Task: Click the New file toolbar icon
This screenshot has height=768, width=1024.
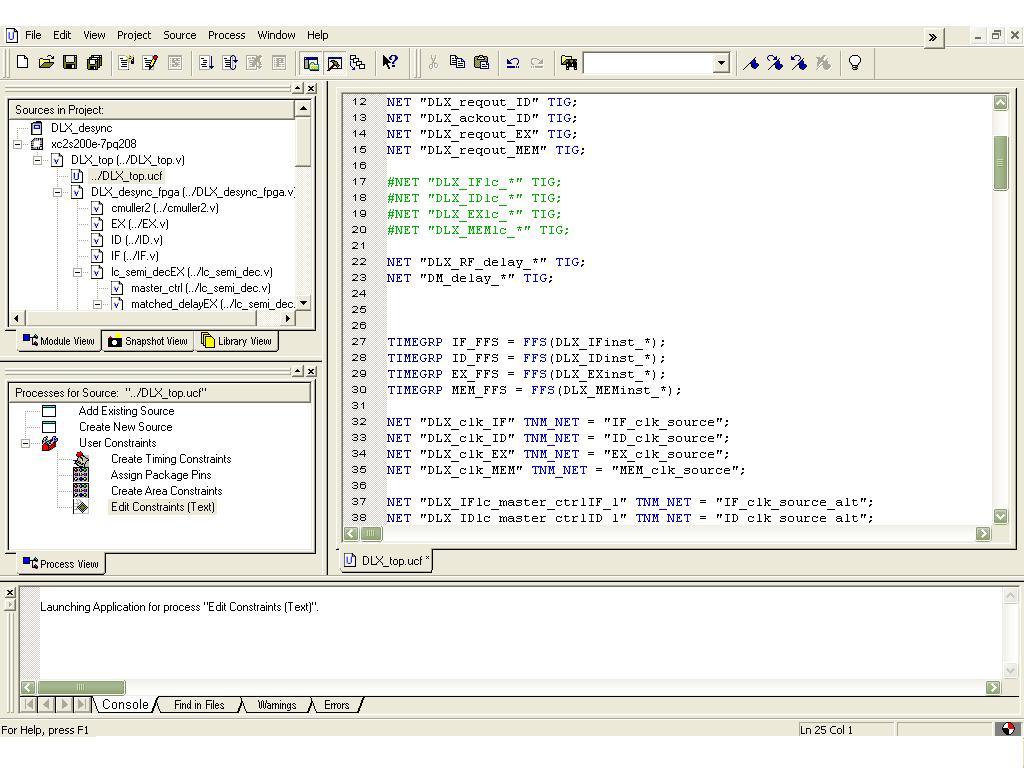Action: (x=22, y=63)
